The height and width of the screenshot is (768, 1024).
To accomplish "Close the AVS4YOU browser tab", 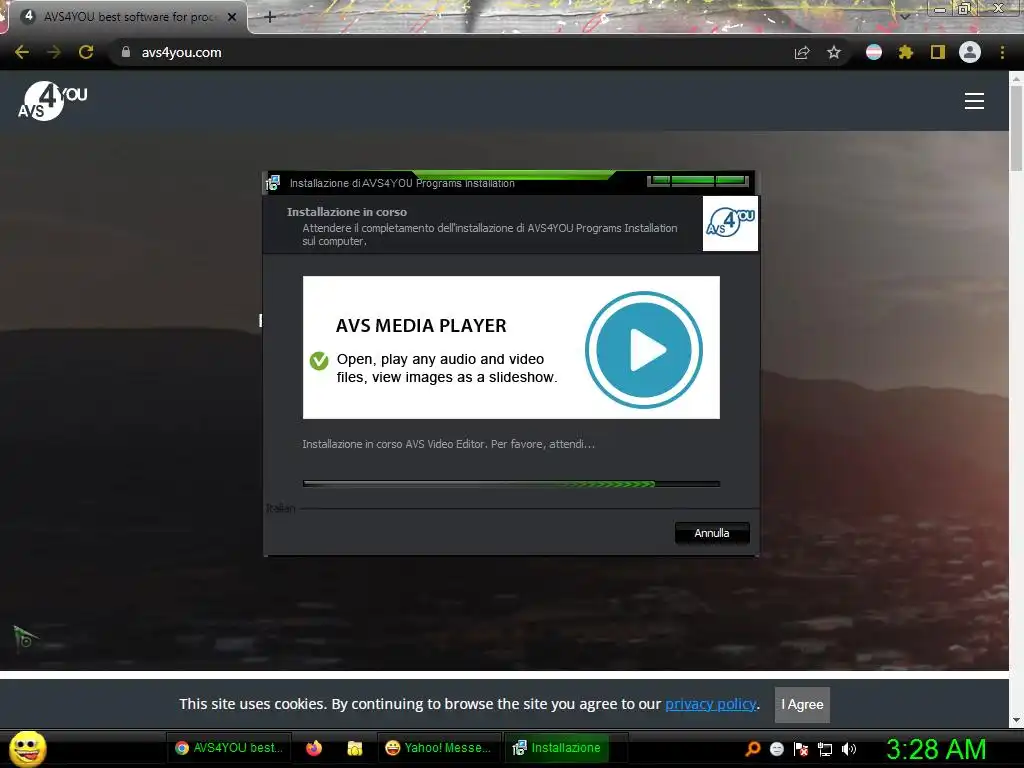I will (x=232, y=17).
